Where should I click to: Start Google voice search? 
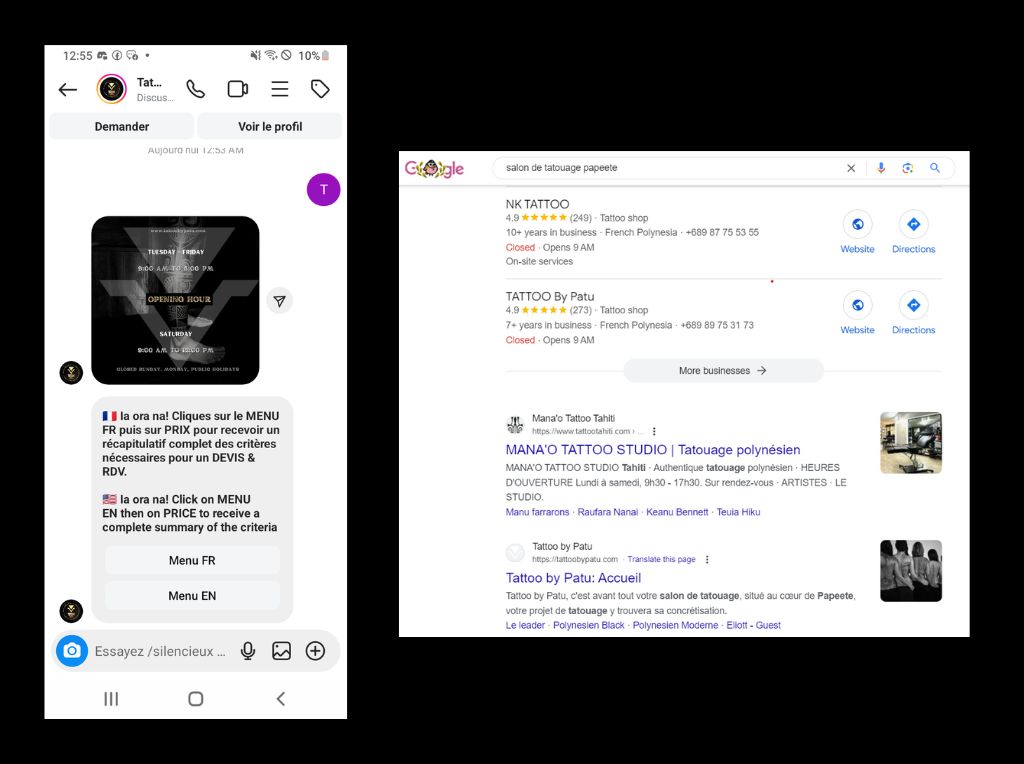tap(881, 168)
